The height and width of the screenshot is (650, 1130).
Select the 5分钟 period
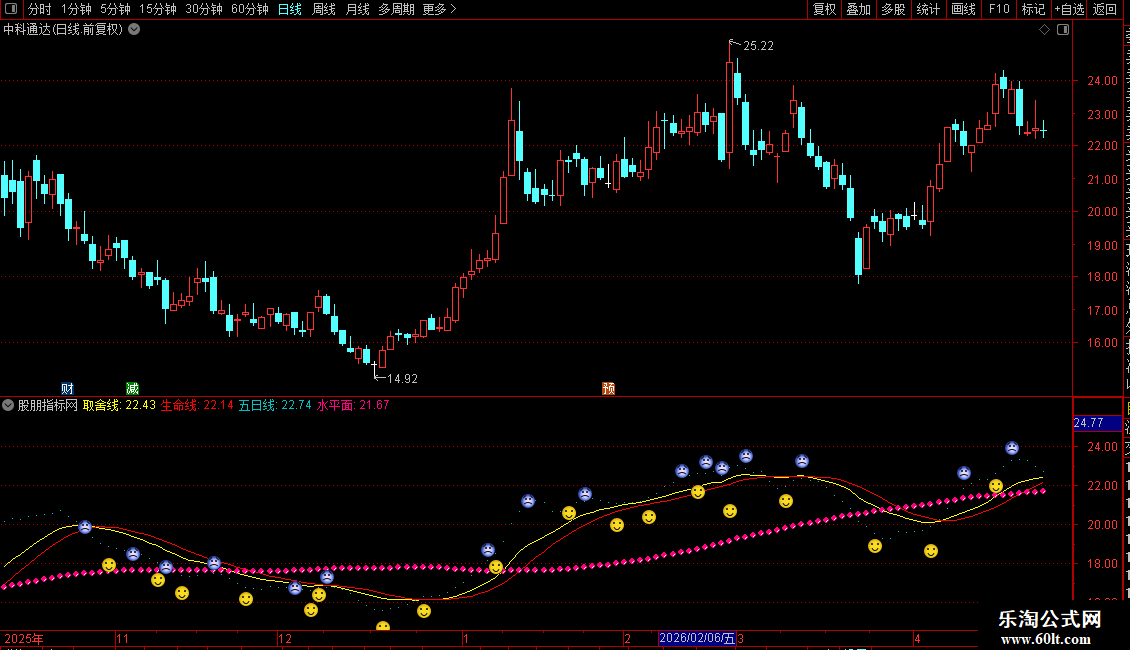coord(115,9)
